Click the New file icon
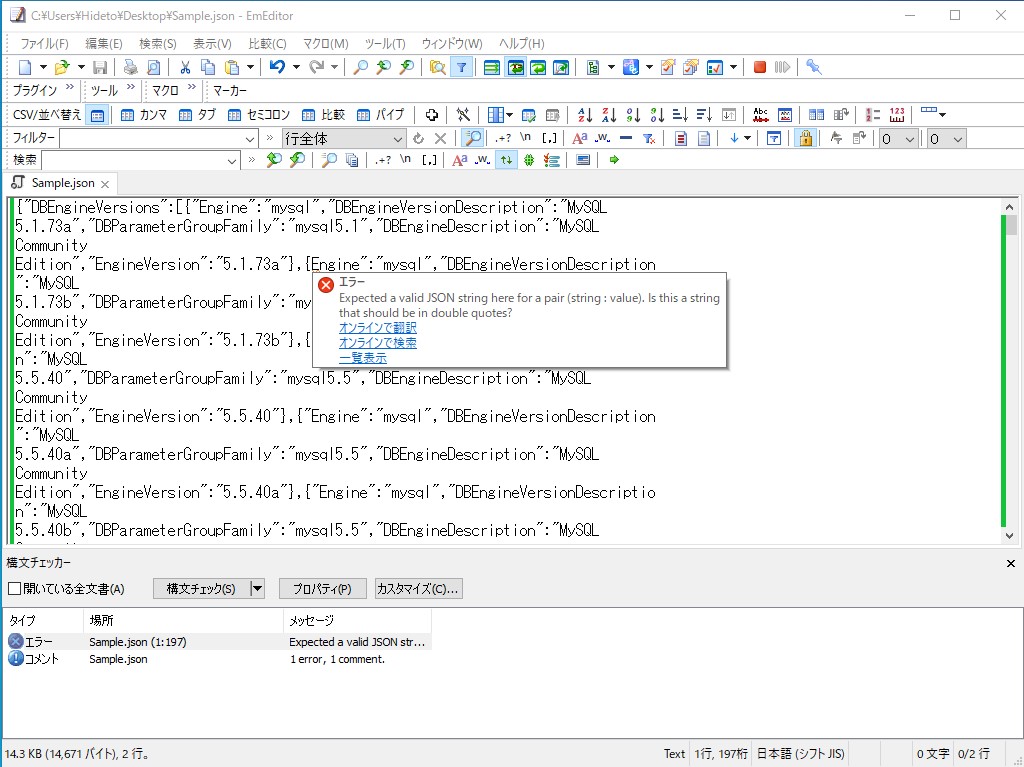Image resolution: width=1024 pixels, height=767 pixels. click(25, 67)
